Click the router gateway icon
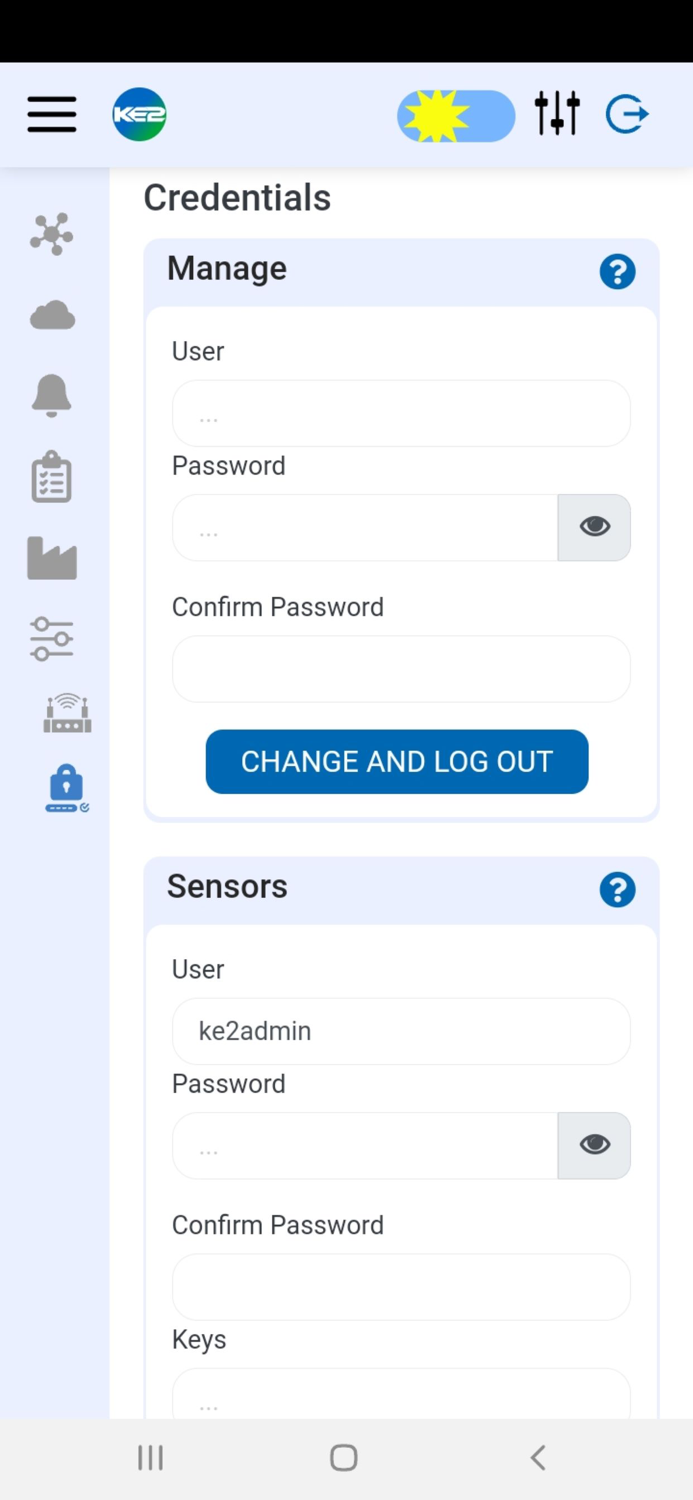This screenshot has width=693, height=1500. click(66, 712)
